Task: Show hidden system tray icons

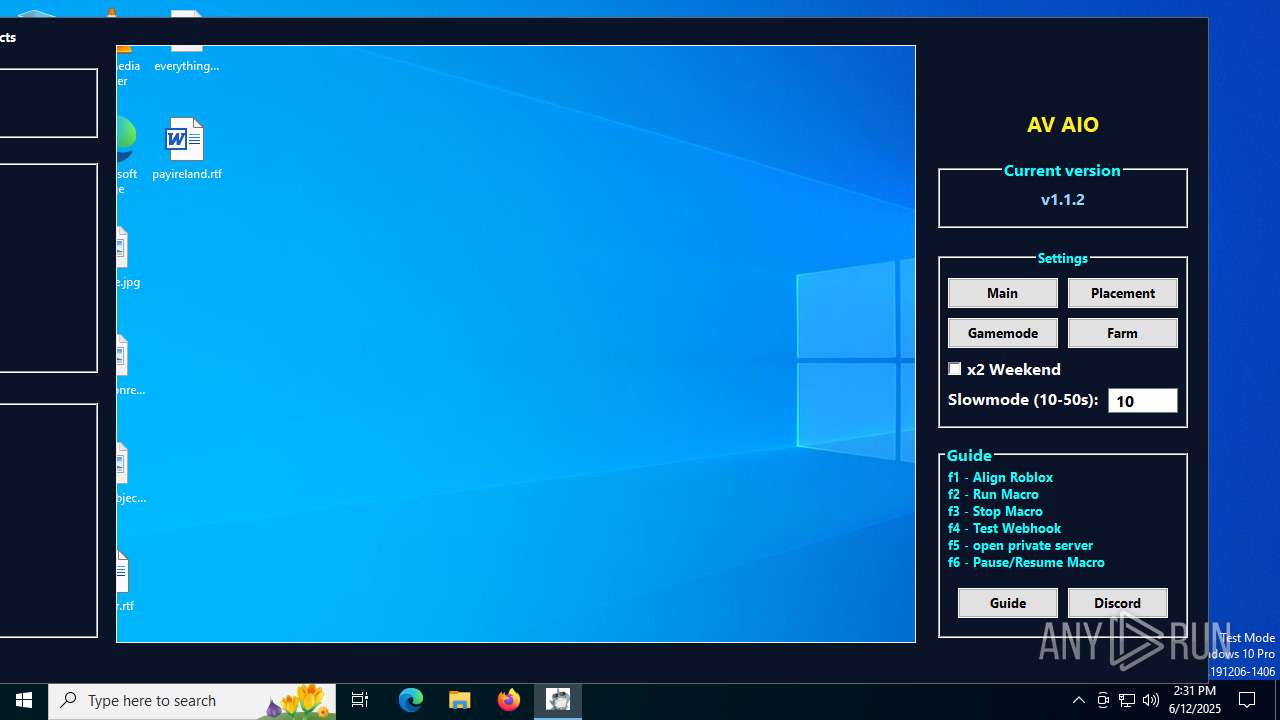Action: point(1078,700)
